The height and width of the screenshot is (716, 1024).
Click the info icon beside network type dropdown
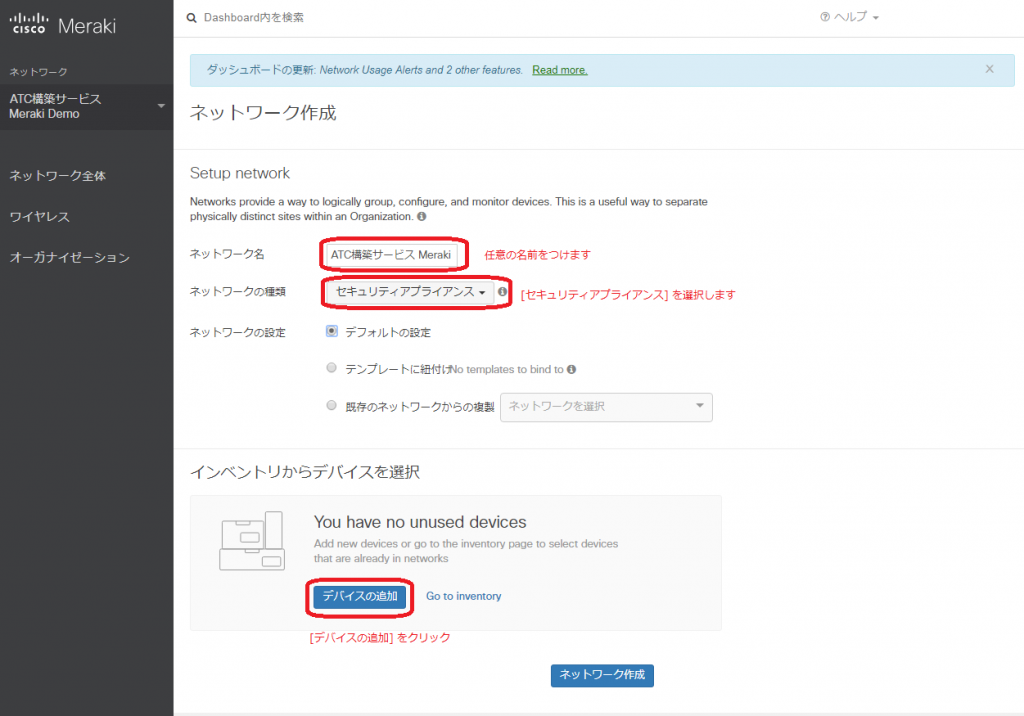502,291
